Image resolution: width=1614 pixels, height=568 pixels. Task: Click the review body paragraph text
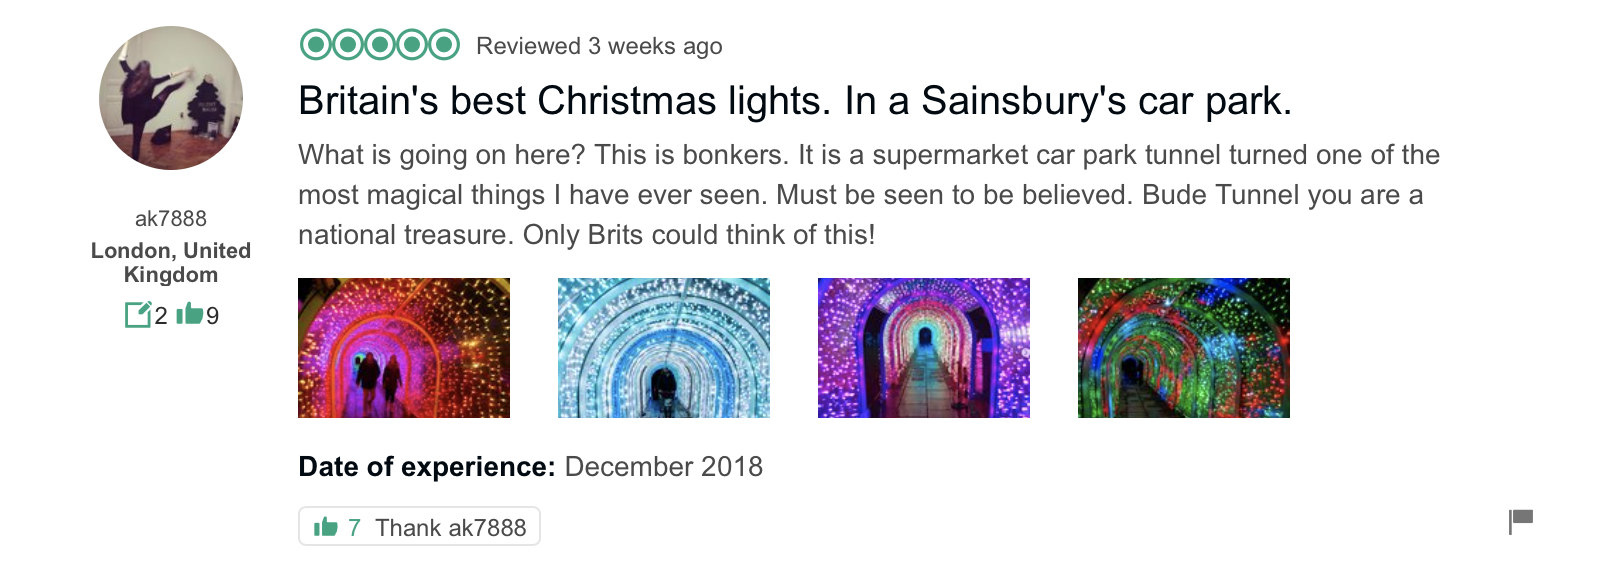868,195
